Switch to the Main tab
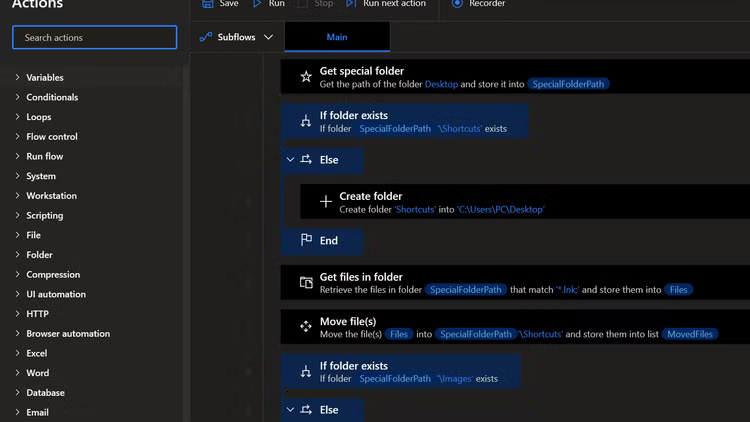This screenshot has height=422, width=750. tap(337, 37)
